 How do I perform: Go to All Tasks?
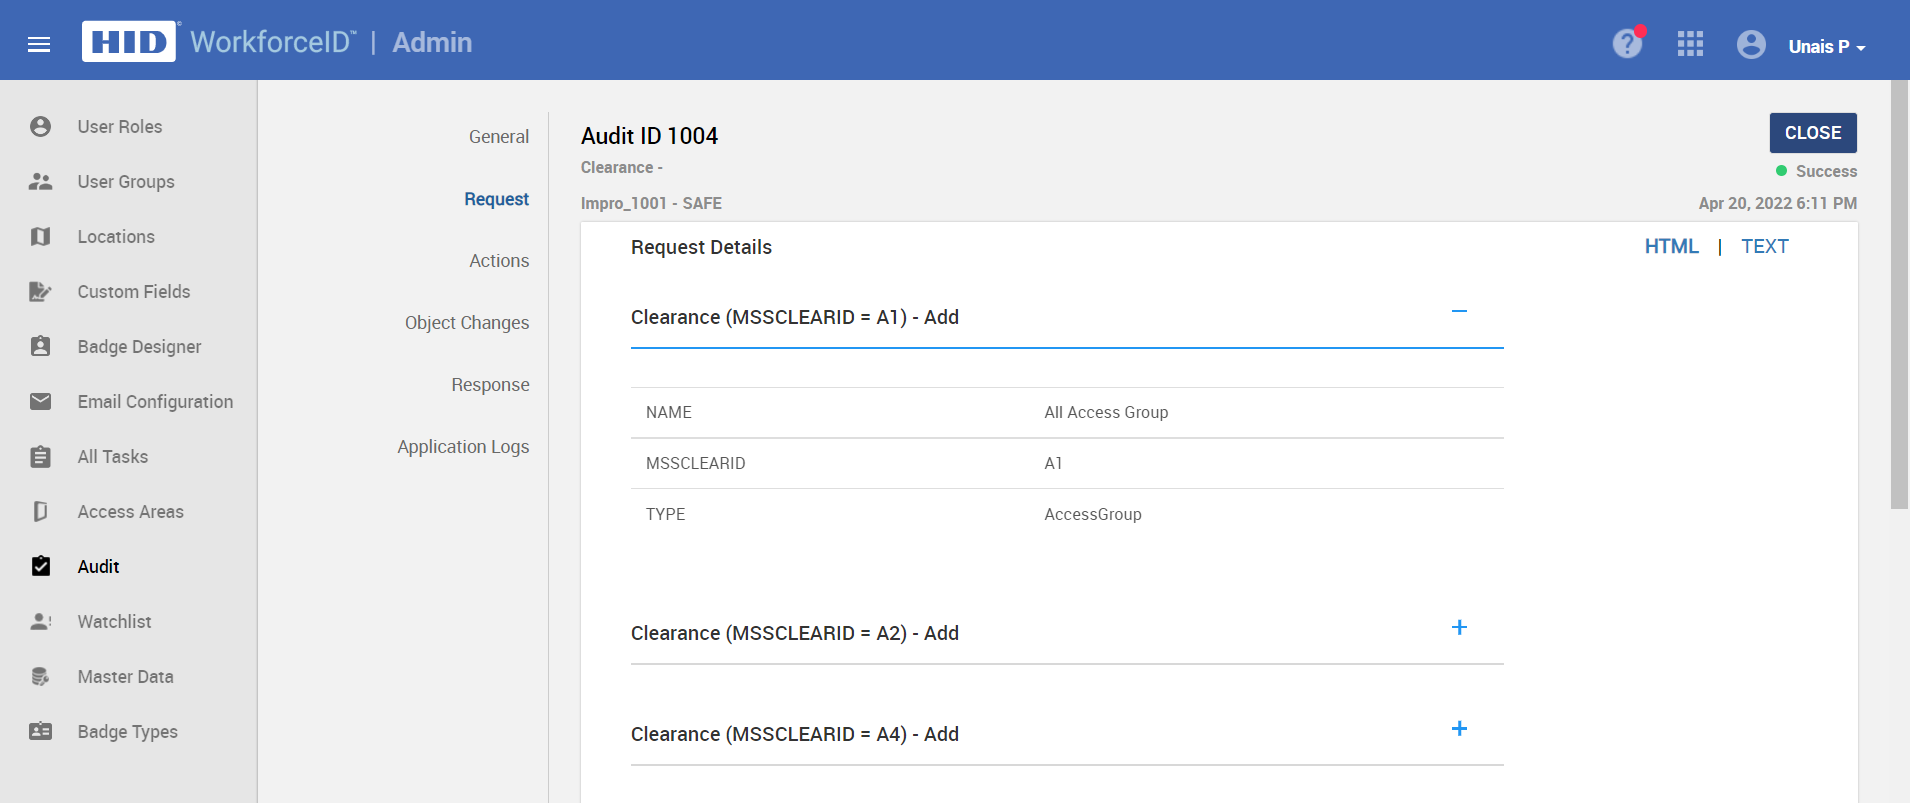[113, 457]
